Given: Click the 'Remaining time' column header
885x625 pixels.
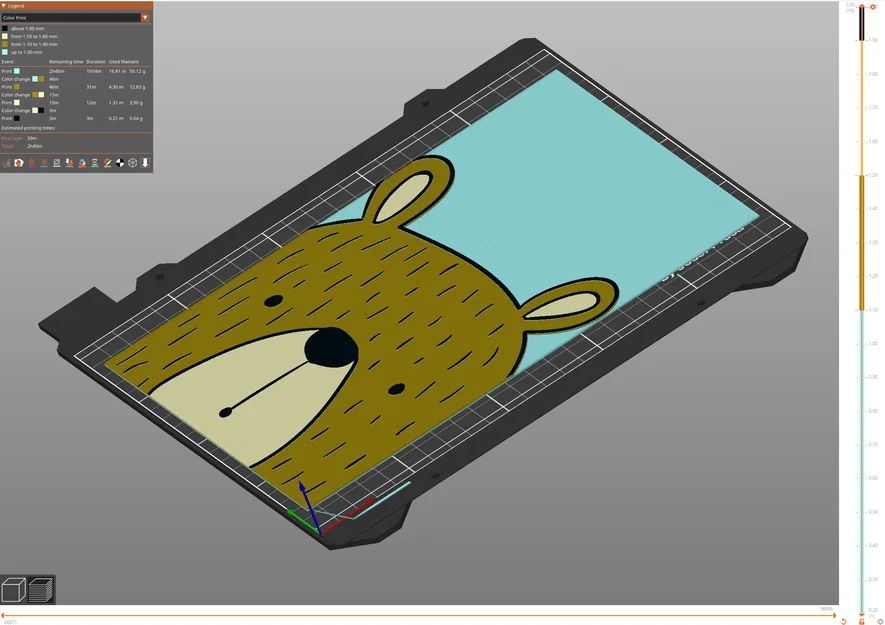Looking at the screenshot, I should coord(66,62).
